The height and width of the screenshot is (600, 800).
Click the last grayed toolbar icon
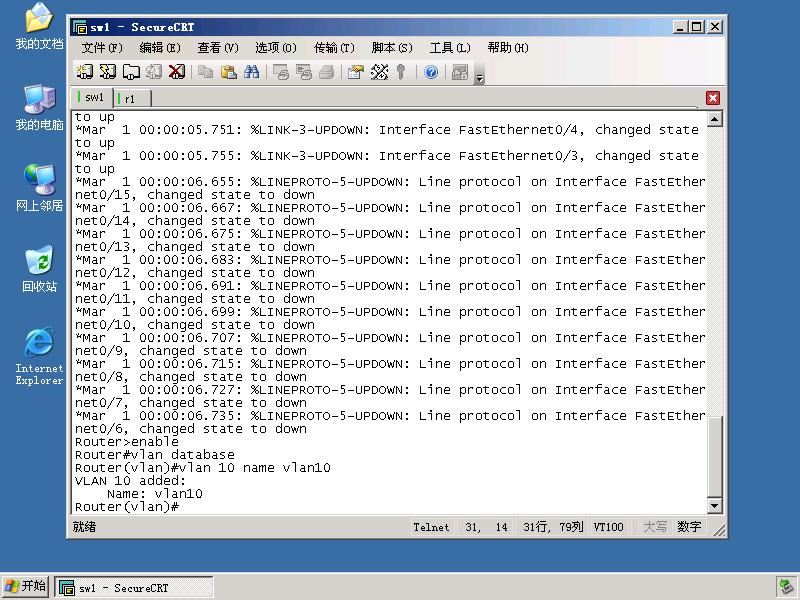(x=460, y=72)
